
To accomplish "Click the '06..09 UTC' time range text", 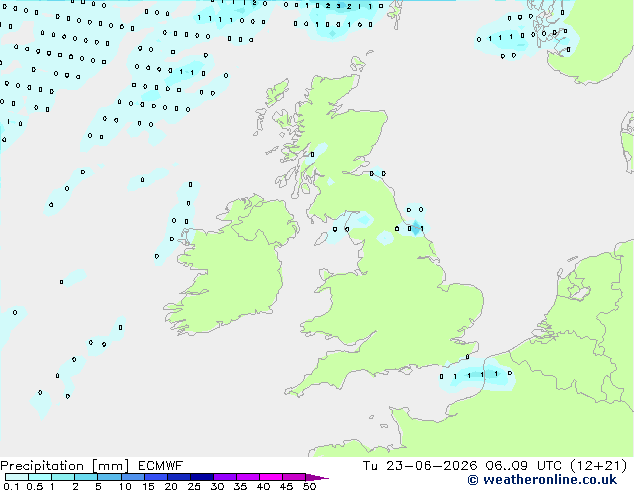I will click(x=523, y=466).
